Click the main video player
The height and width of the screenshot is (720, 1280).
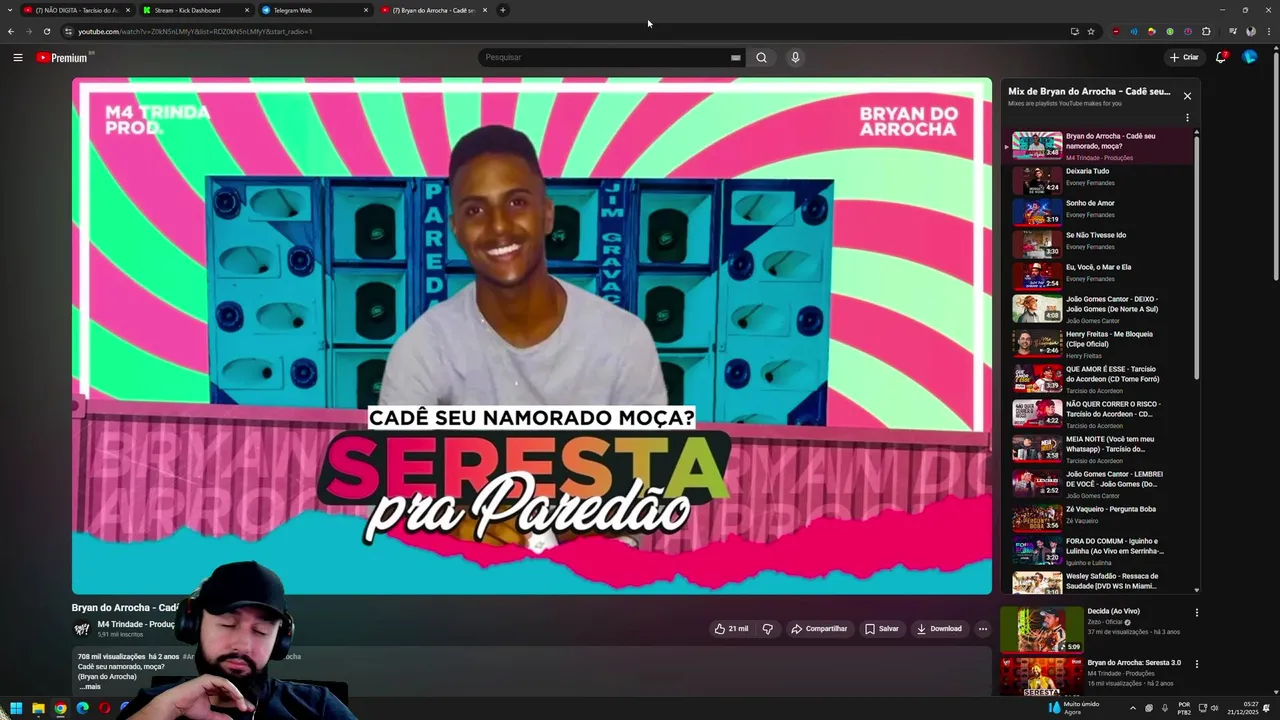pos(532,336)
